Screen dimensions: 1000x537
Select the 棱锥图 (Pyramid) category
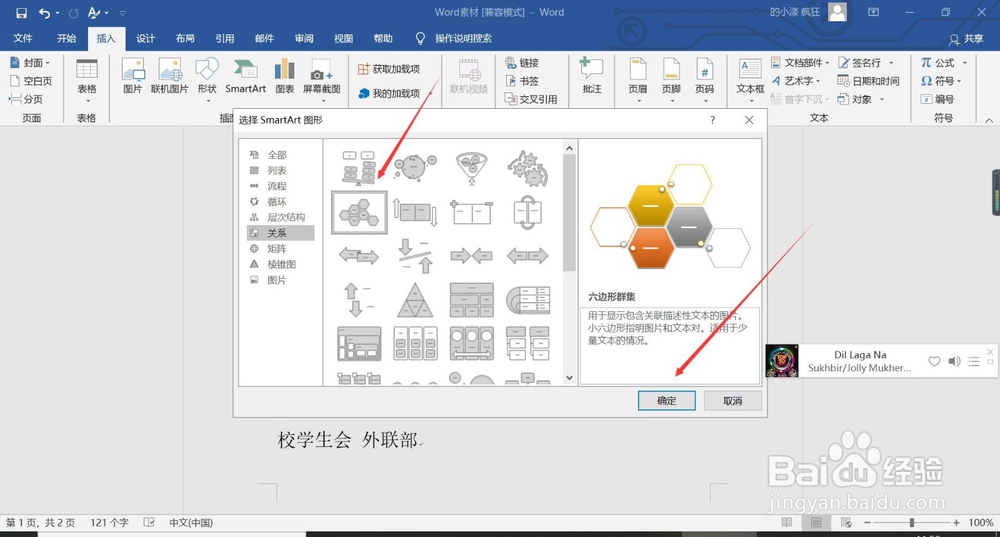280,264
